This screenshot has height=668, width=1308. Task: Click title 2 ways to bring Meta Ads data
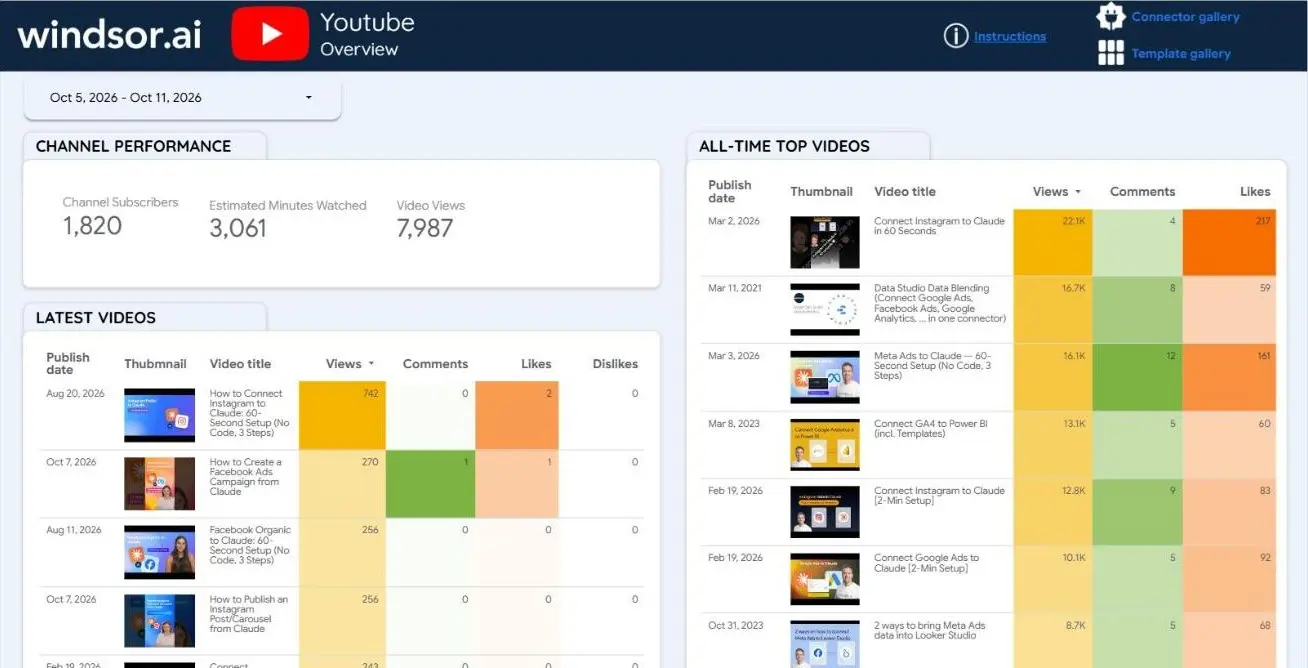(x=929, y=631)
